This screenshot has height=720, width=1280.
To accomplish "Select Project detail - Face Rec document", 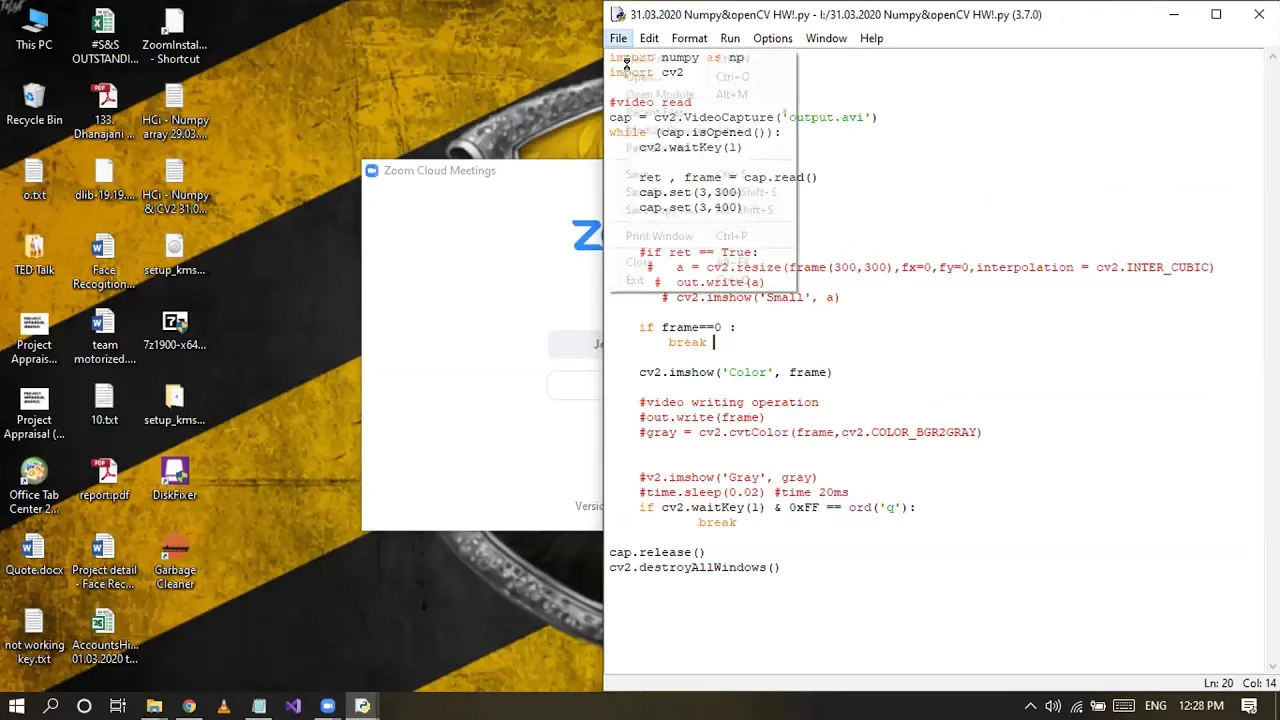I will [x=104, y=562].
